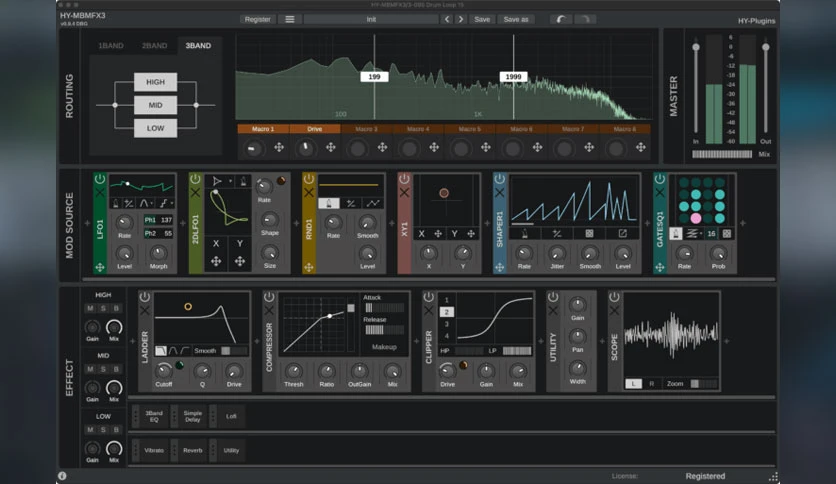Screen dimensions: 836x484
Task: Click the Register button
Action: click(258, 19)
